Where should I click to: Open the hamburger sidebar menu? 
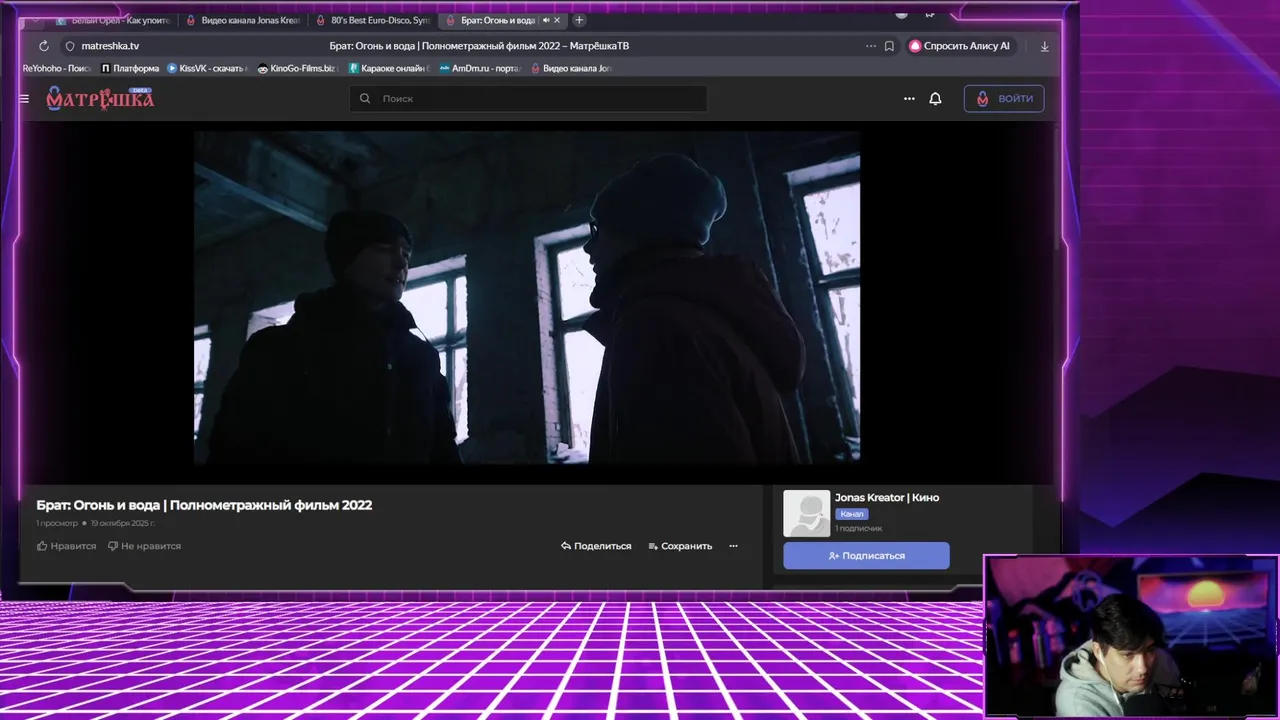click(24, 99)
